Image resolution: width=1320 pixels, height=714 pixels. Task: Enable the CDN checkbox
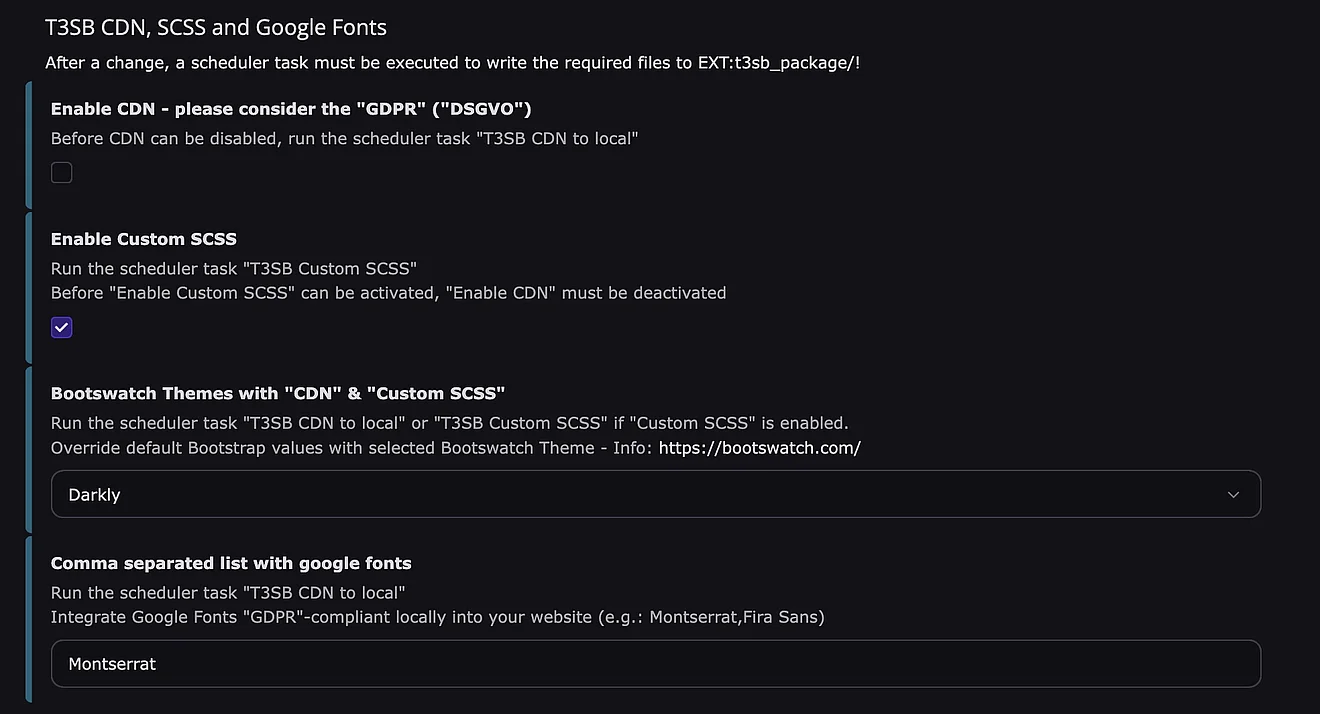(62, 173)
